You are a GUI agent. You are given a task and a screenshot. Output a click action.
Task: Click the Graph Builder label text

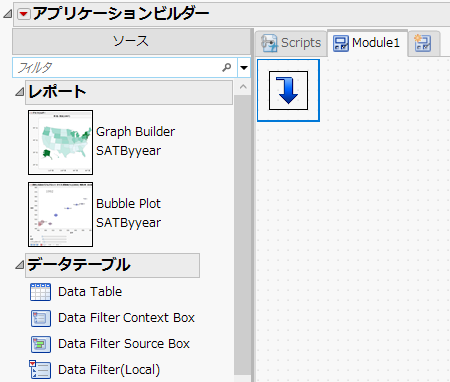tap(135, 132)
